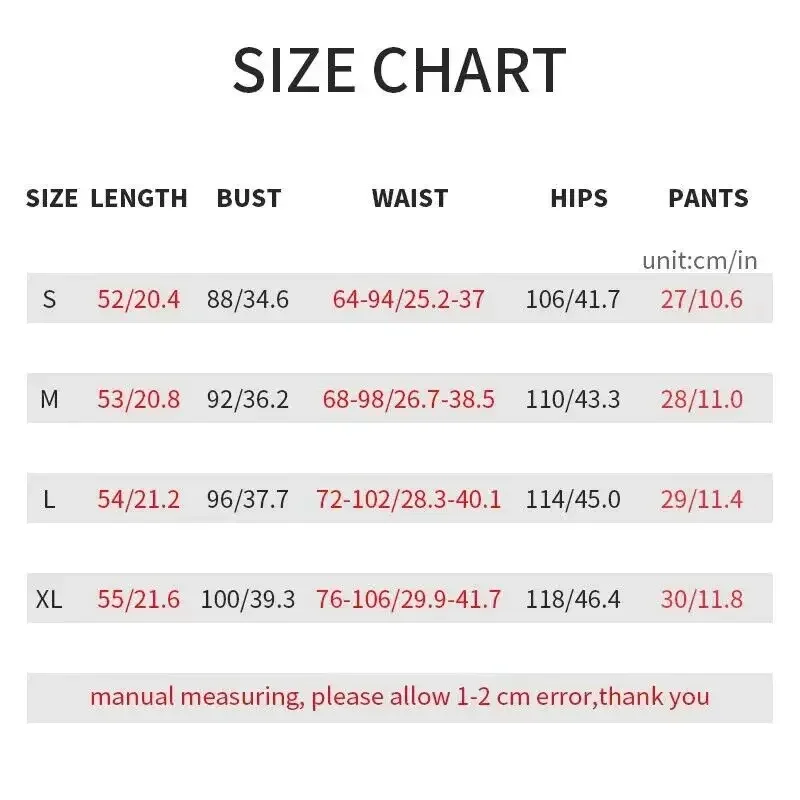Click waist value 64-94/25.2-37

(x=409, y=299)
